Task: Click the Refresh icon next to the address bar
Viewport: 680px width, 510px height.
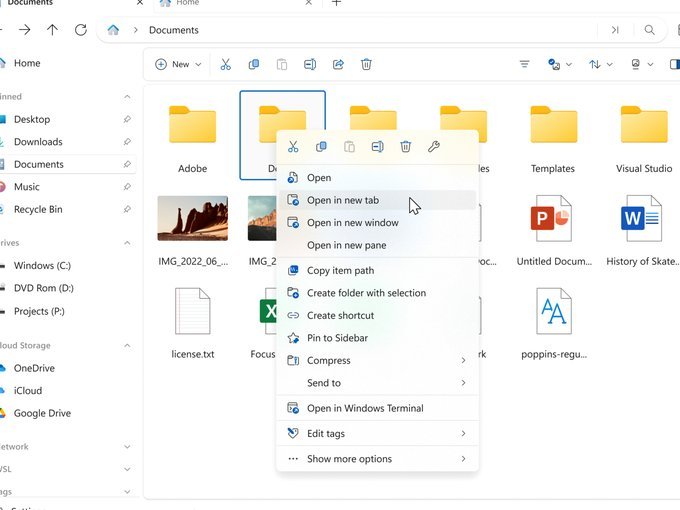Action: click(x=81, y=30)
